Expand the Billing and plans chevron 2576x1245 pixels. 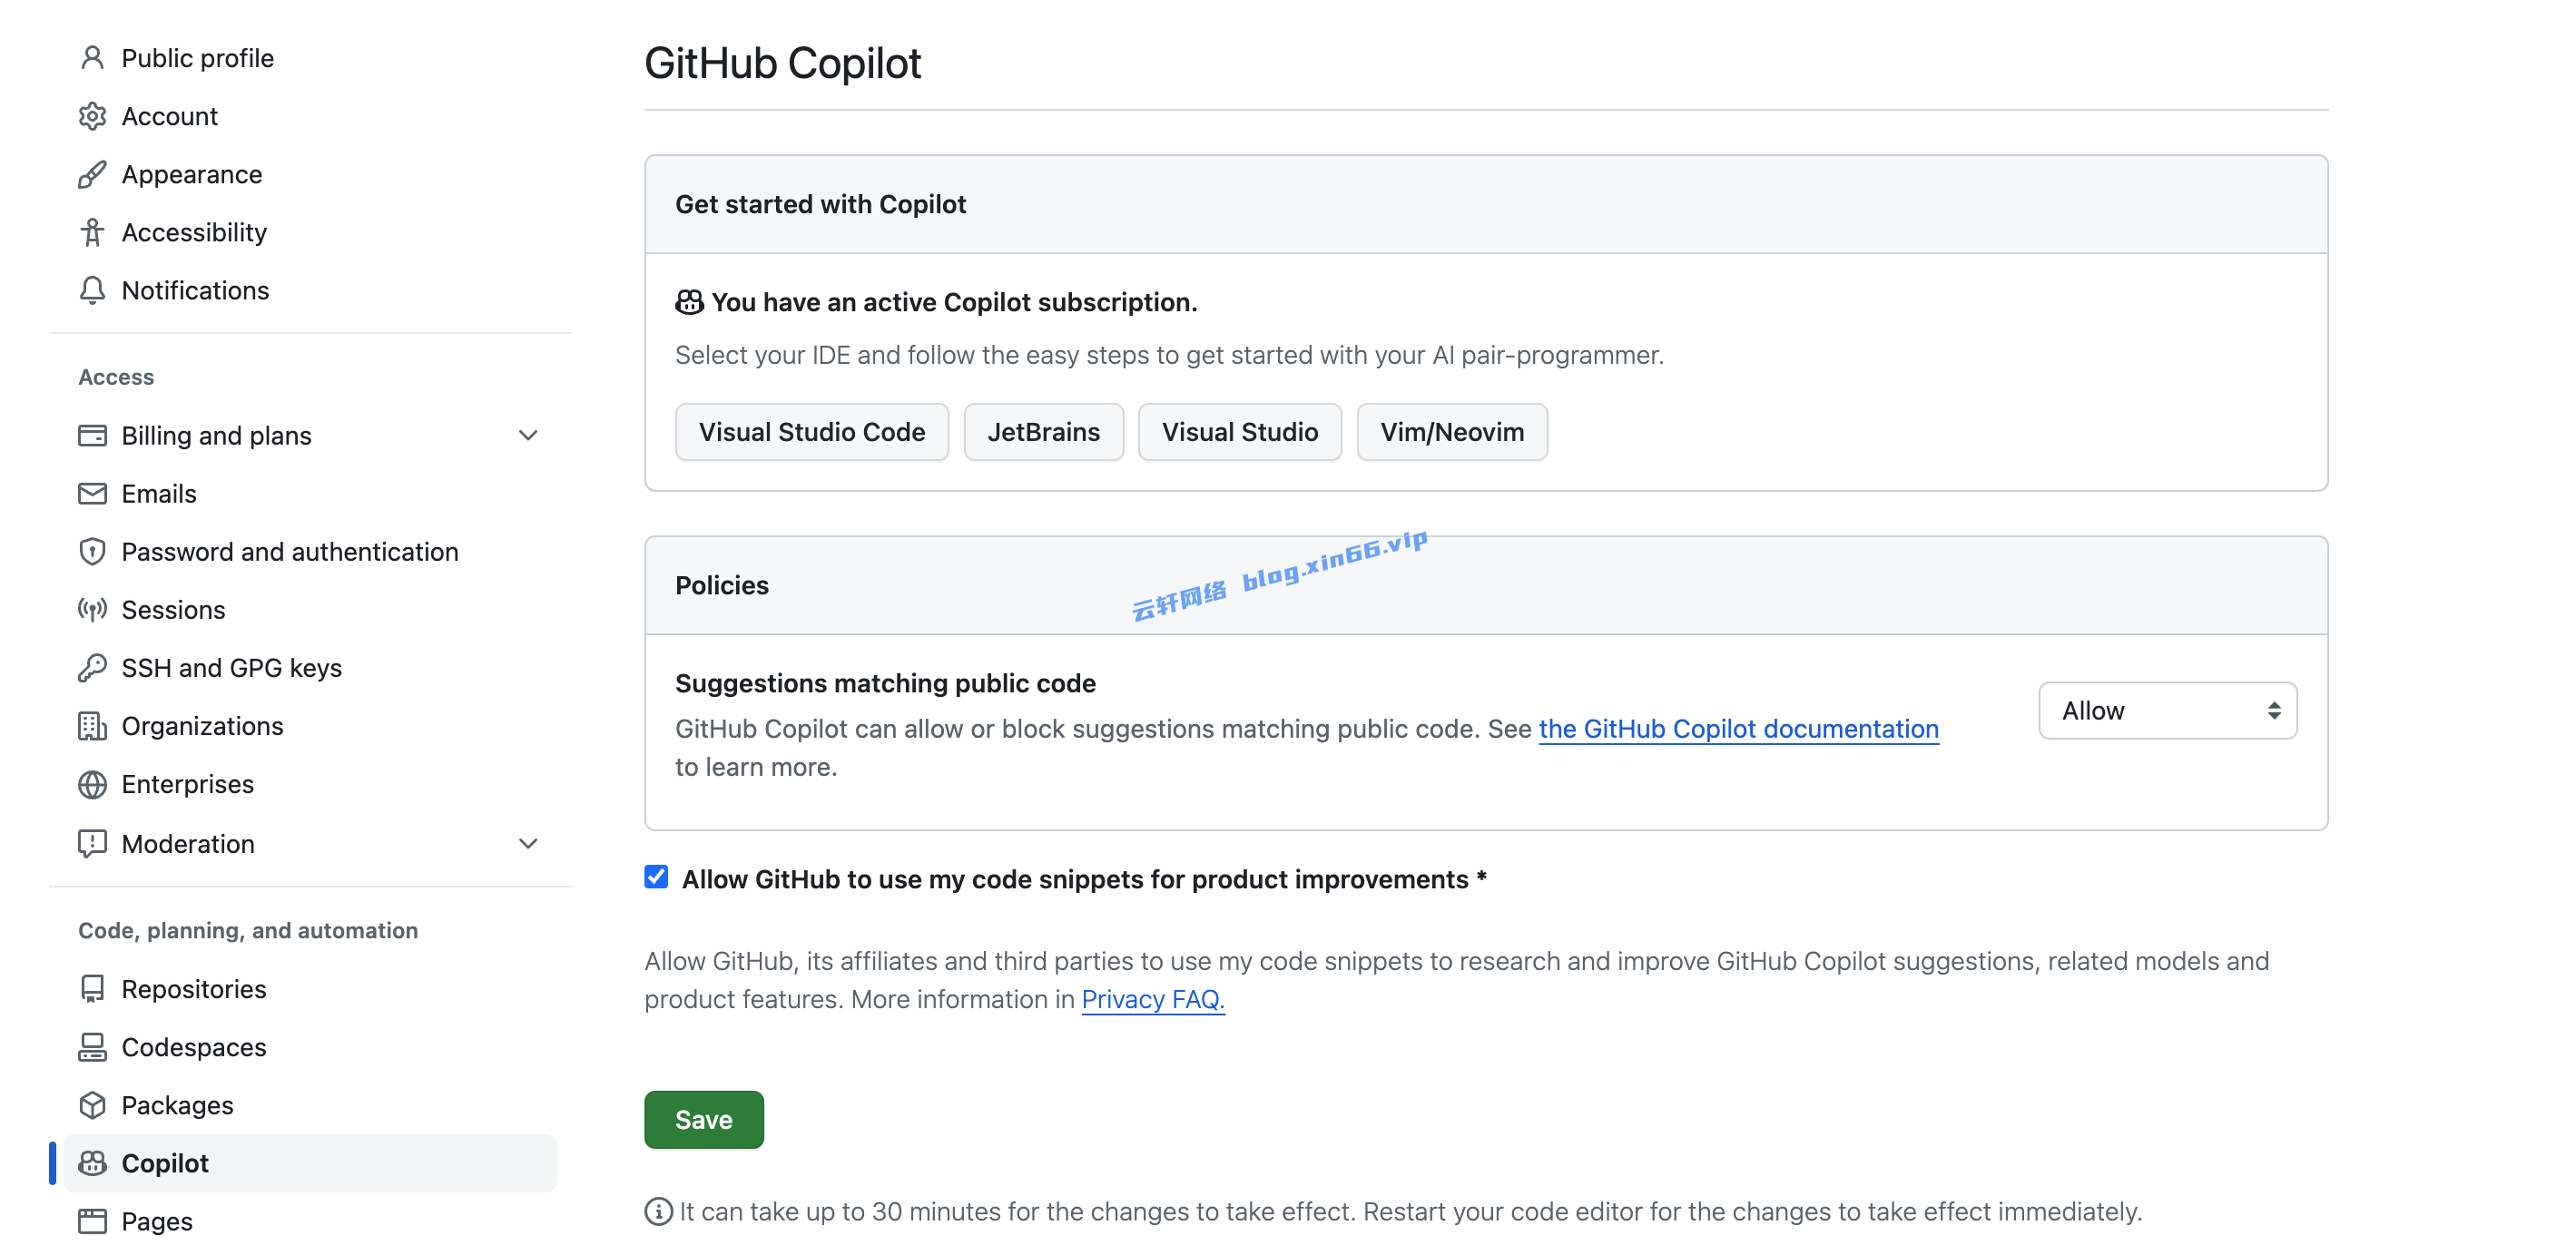528,435
